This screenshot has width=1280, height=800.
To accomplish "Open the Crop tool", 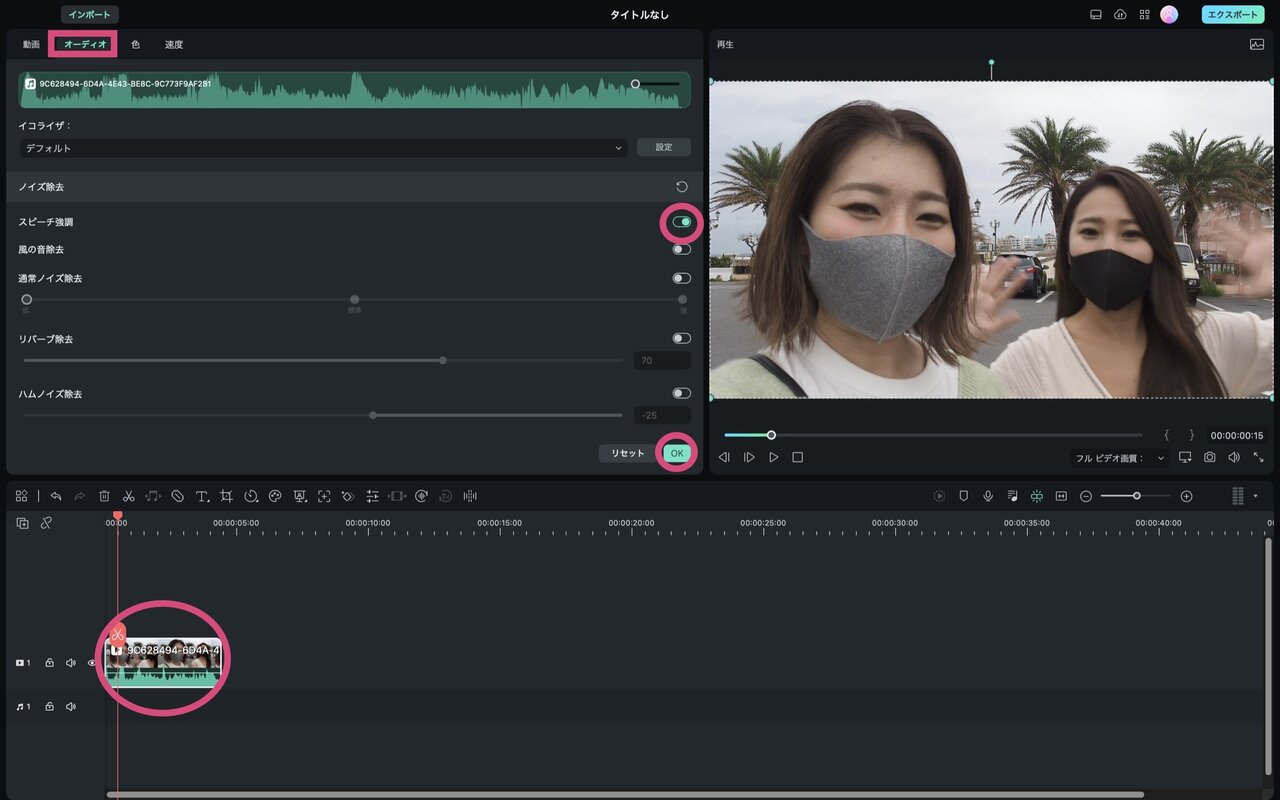I will [226, 496].
